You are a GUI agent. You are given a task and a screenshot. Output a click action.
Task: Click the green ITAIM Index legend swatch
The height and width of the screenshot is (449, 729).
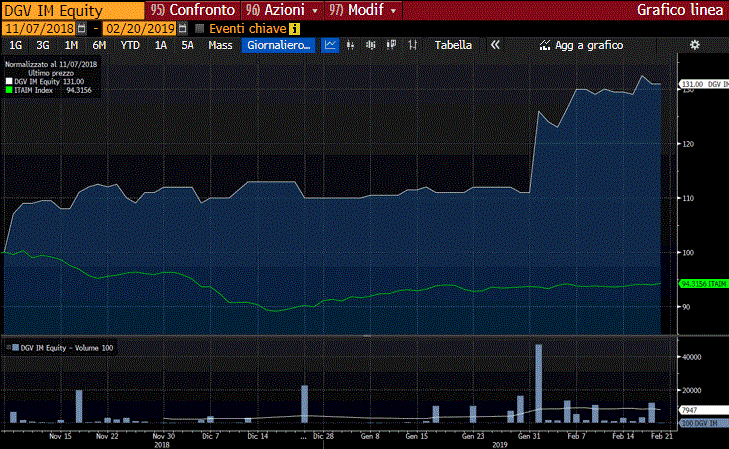pyautogui.click(x=9, y=90)
